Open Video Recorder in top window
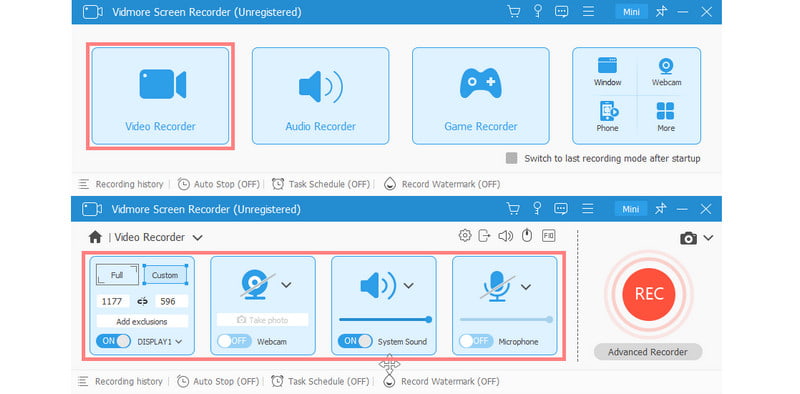 160,96
